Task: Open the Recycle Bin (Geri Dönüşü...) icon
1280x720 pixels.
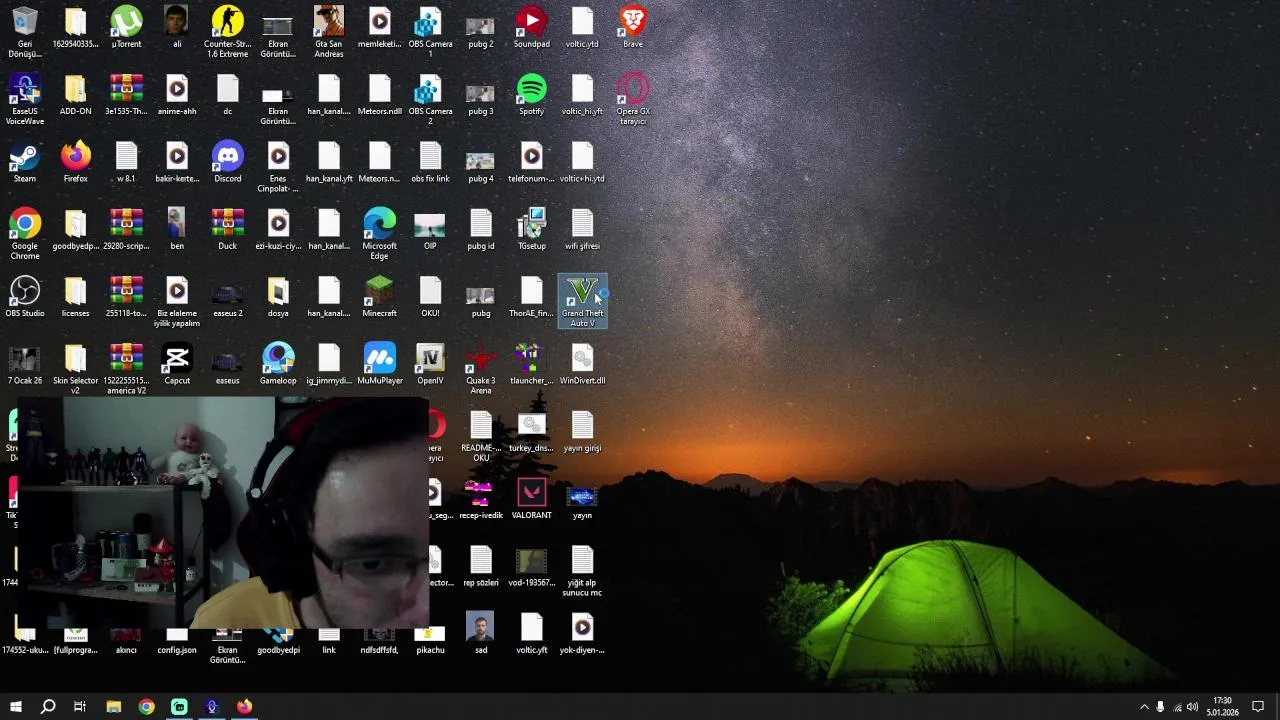Action: (24, 31)
